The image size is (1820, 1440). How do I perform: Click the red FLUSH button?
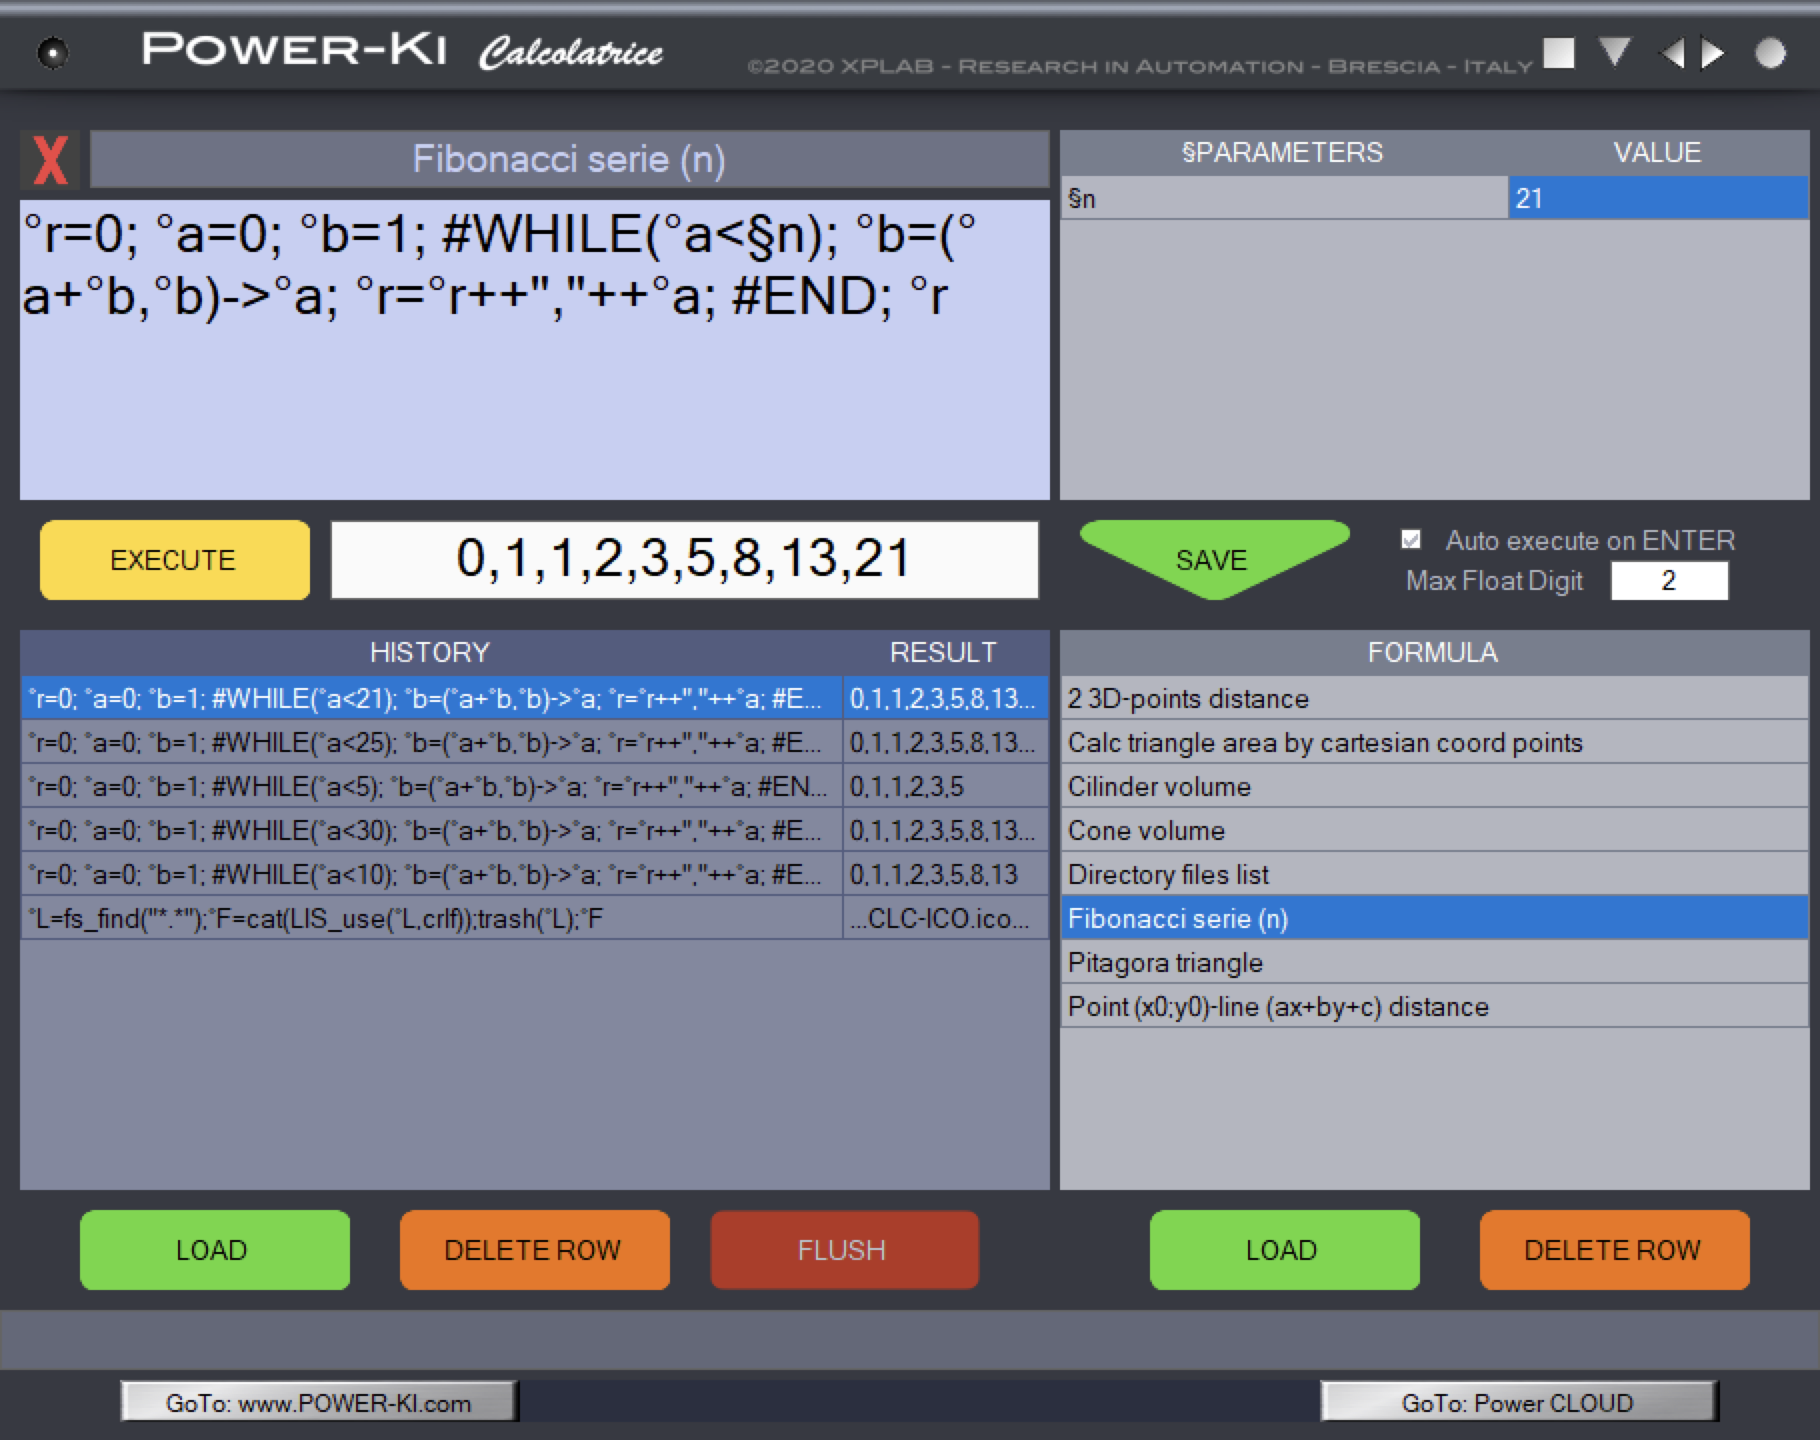coord(844,1250)
